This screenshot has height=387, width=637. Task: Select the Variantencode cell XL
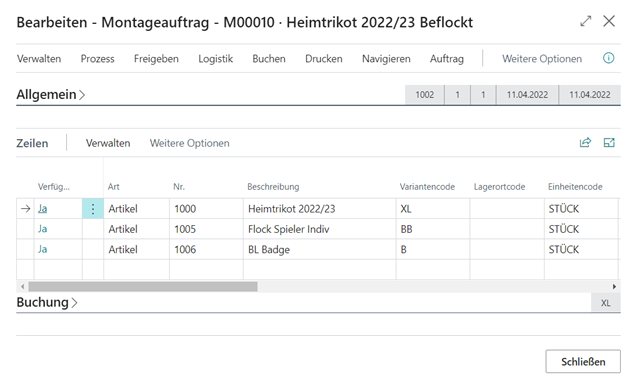tap(433, 209)
